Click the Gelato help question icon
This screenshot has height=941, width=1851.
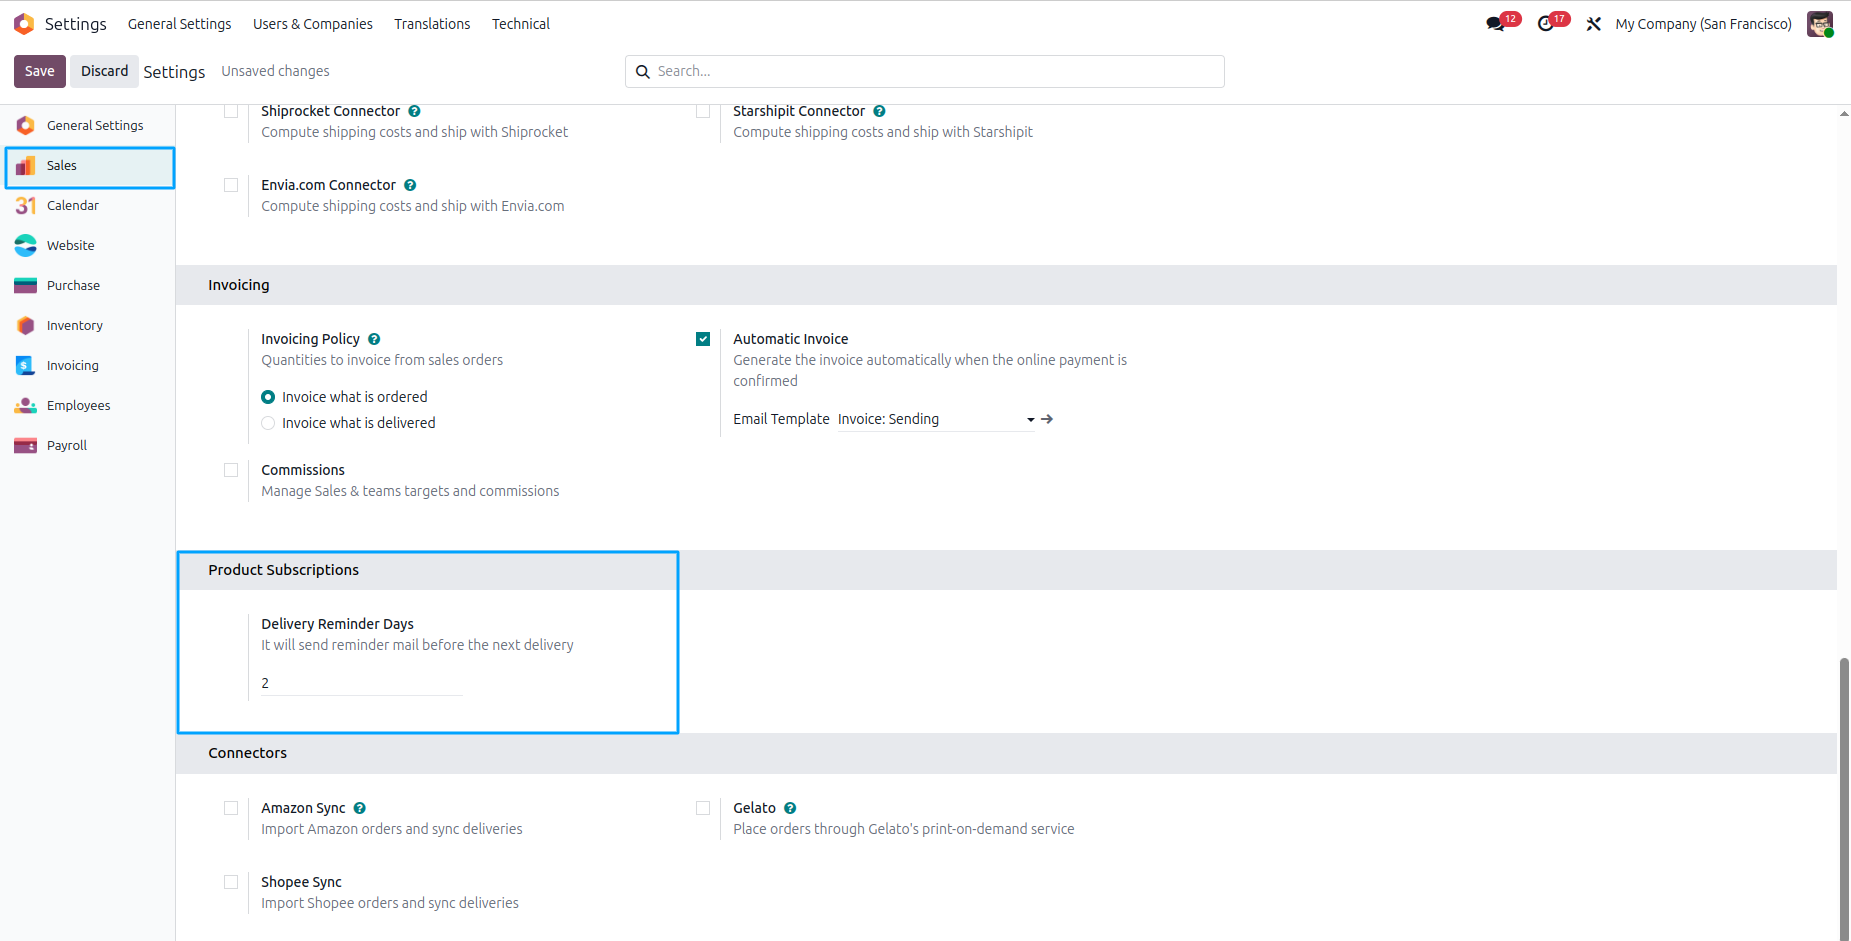point(790,808)
